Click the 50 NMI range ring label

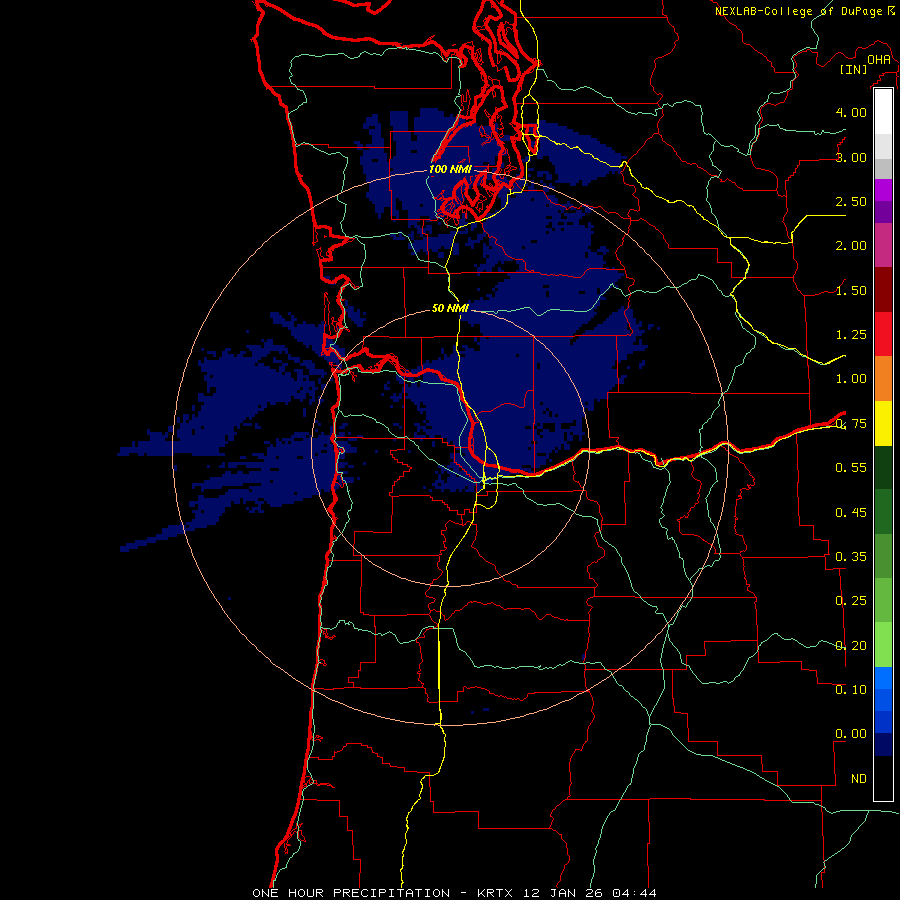coord(450,308)
